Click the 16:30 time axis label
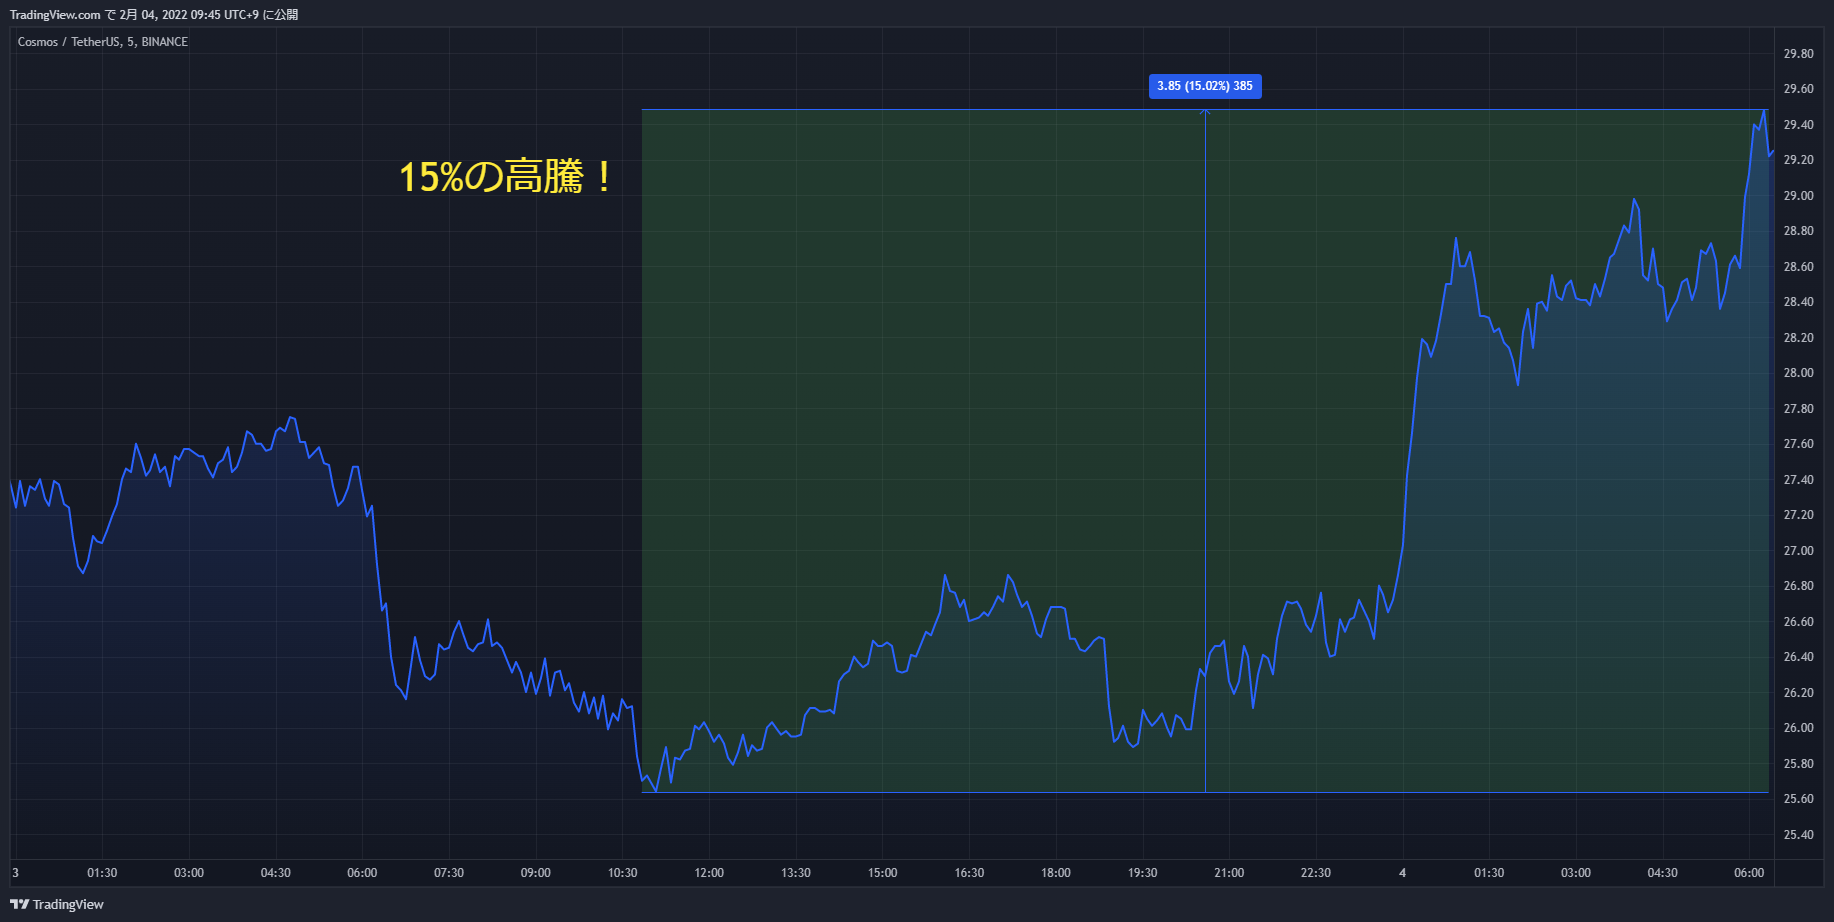1834x922 pixels. 969,873
